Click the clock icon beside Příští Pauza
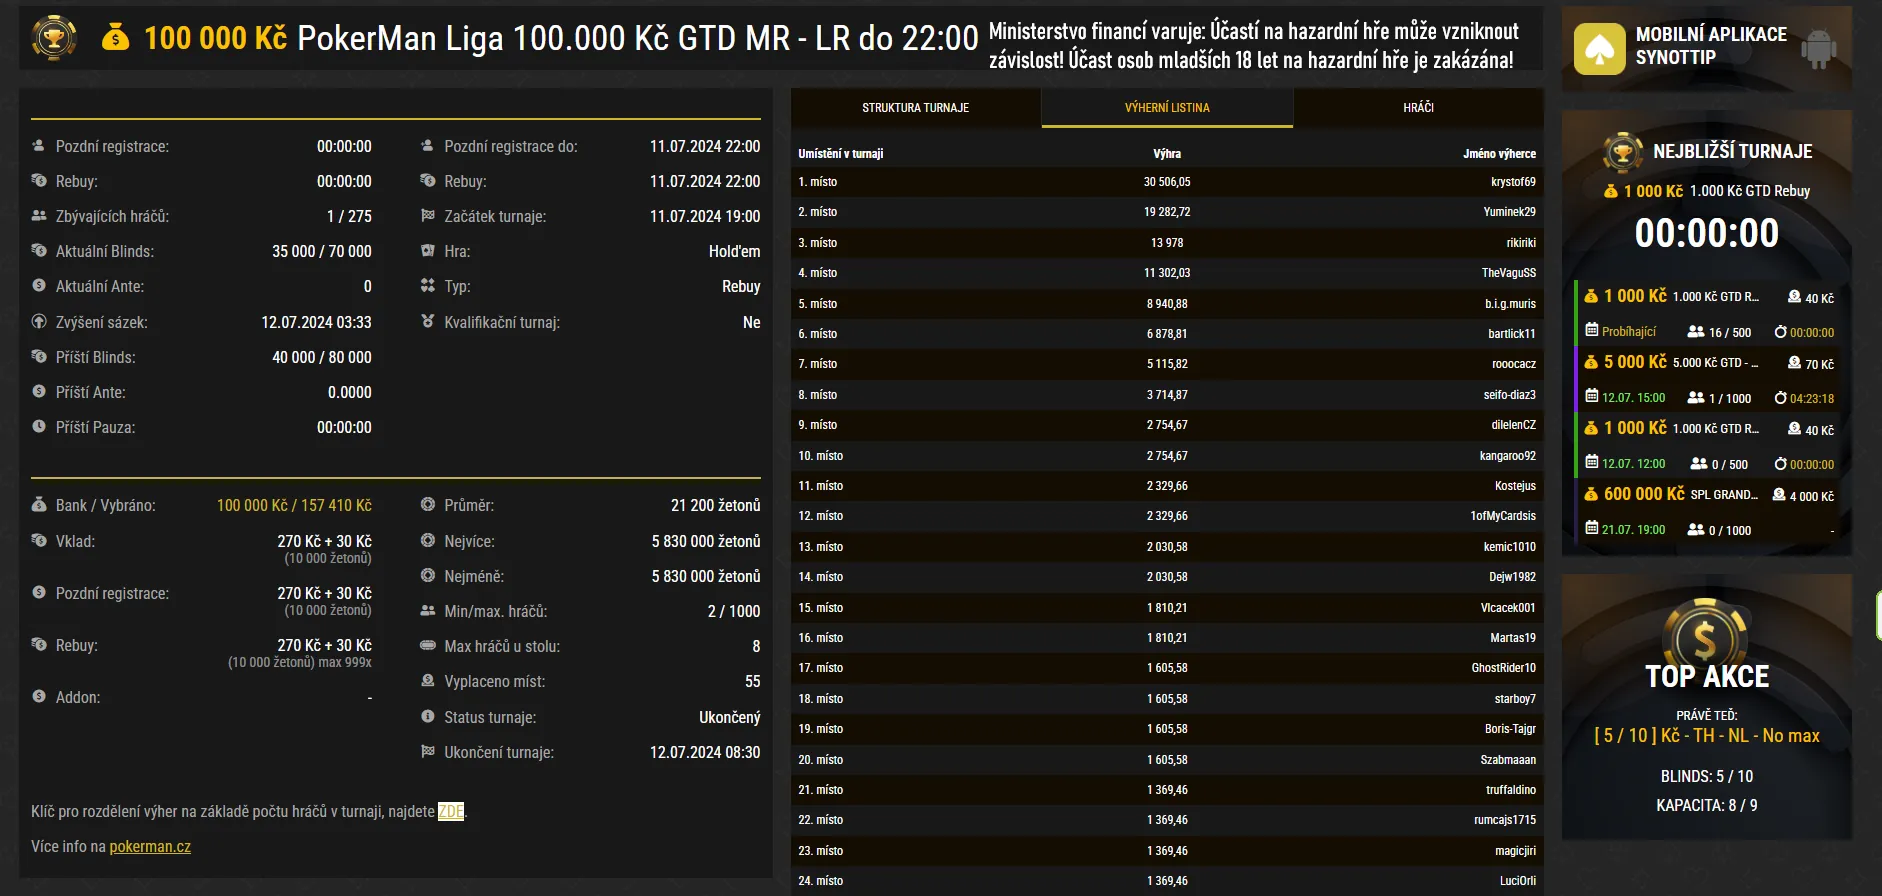This screenshot has height=896, width=1882. click(39, 427)
